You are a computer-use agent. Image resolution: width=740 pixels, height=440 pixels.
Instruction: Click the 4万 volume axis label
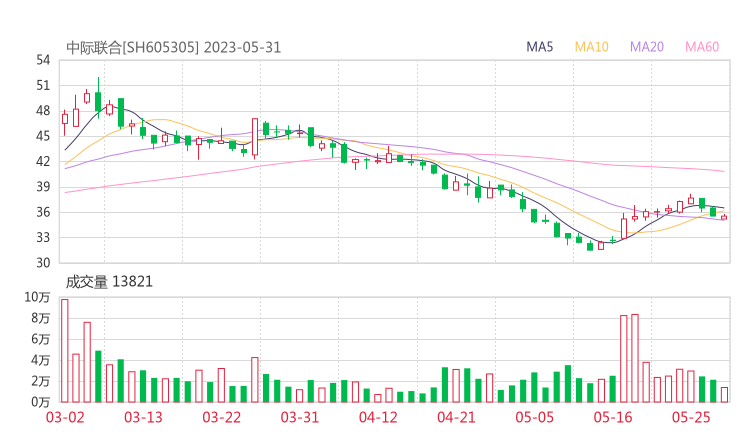pyautogui.click(x=40, y=361)
